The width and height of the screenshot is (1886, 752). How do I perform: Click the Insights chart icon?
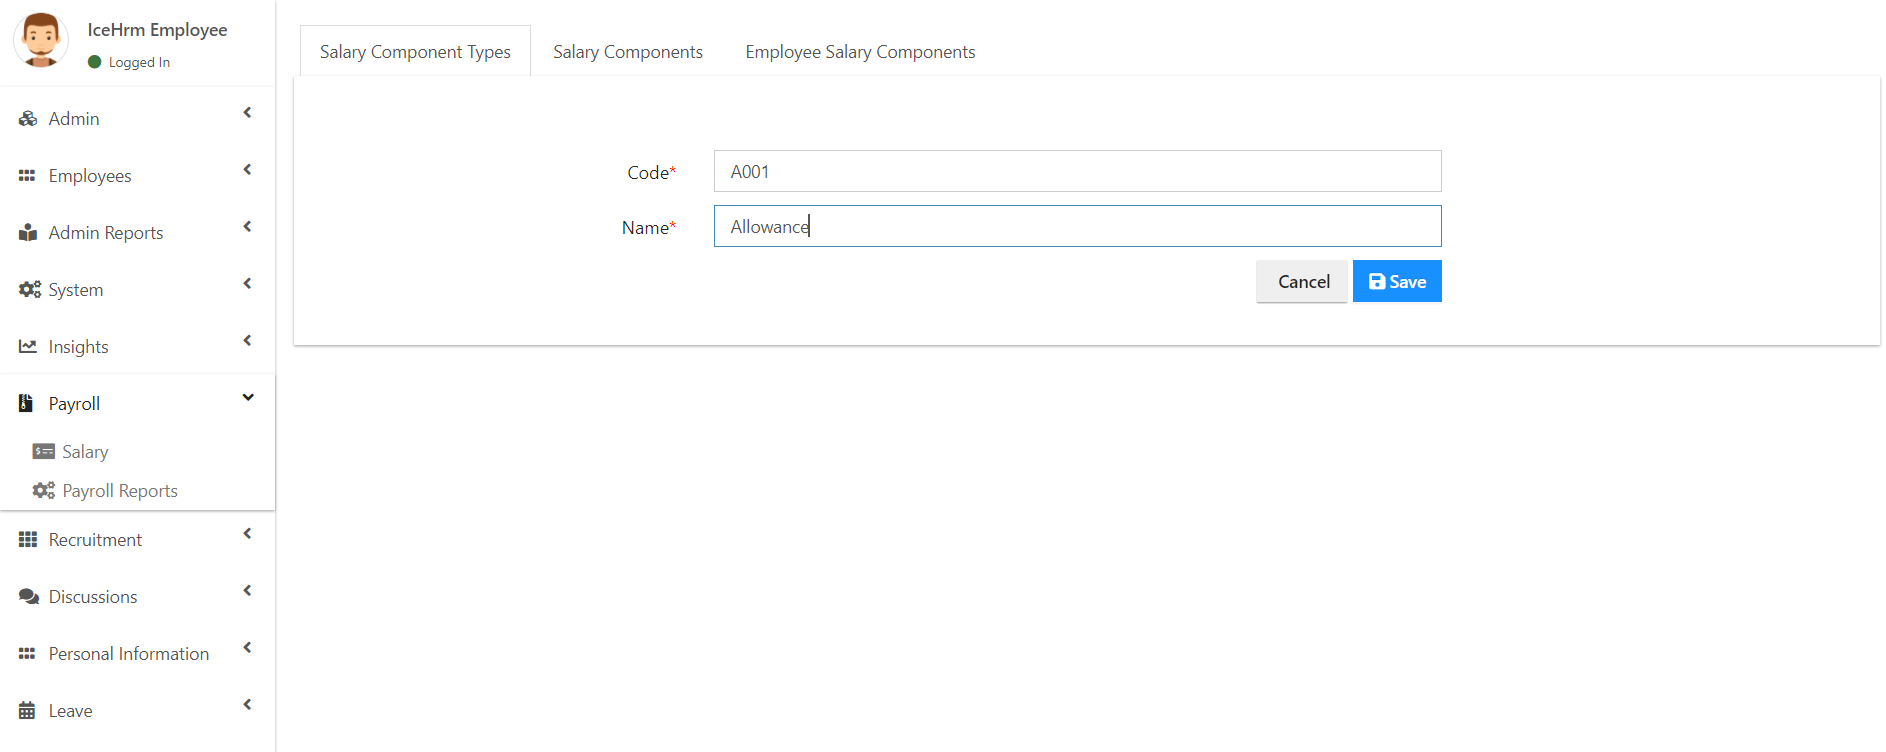[x=28, y=347]
